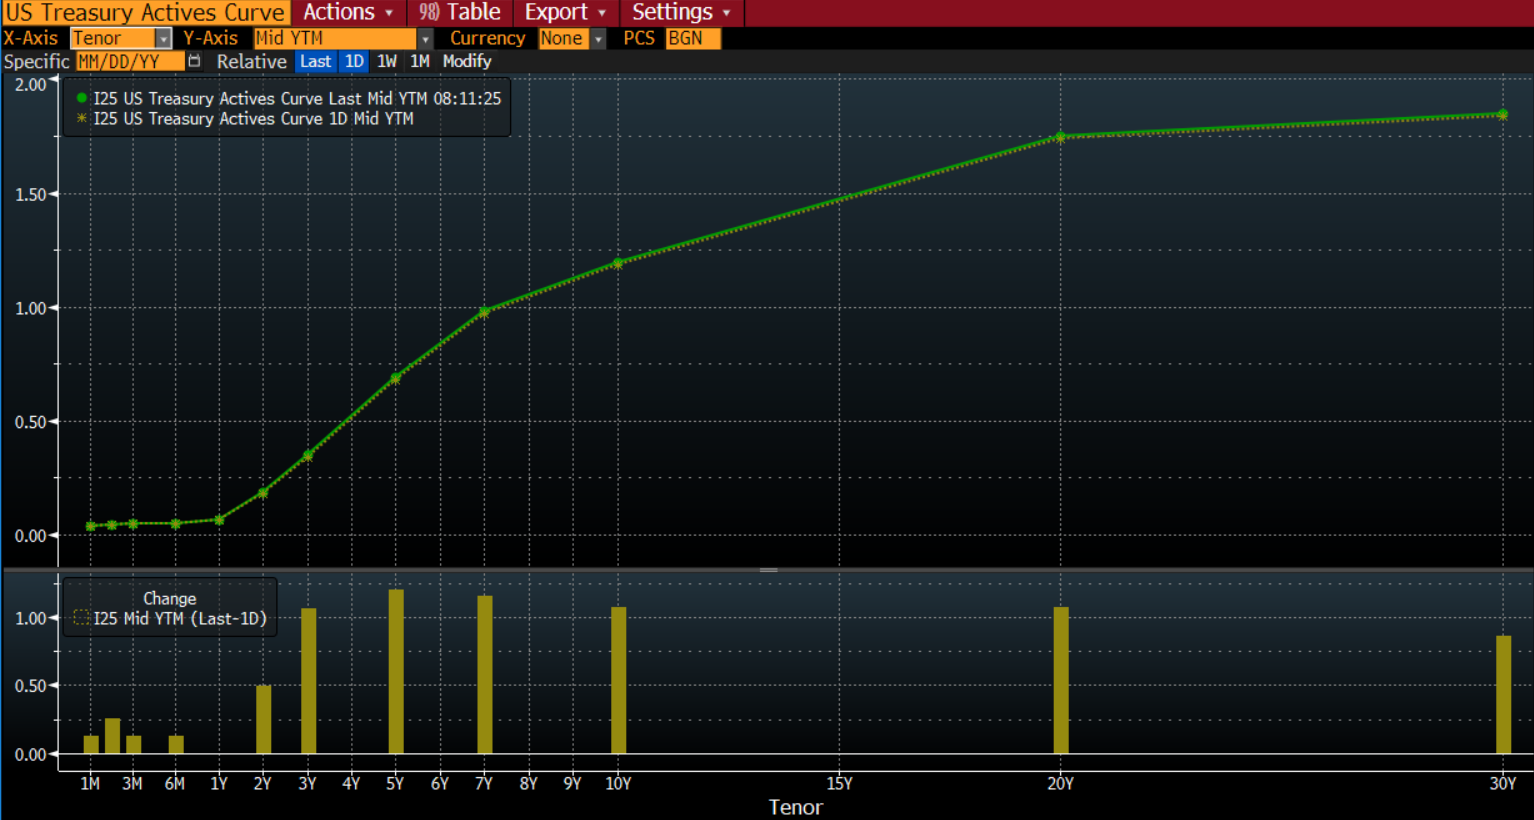Open the calendar picker icon
This screenshot has height=820, width=1534.
click(194, 61)
